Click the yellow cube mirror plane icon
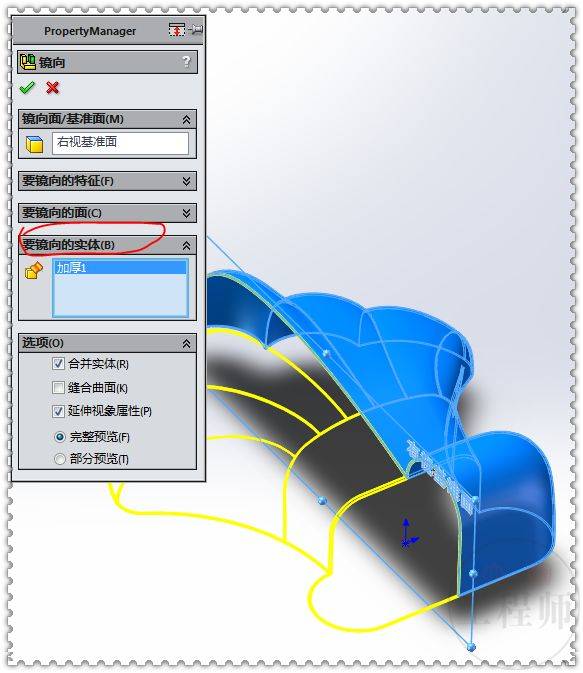Image resolution: width=583 pixels, height=673 pixels. tap(34, 145)
